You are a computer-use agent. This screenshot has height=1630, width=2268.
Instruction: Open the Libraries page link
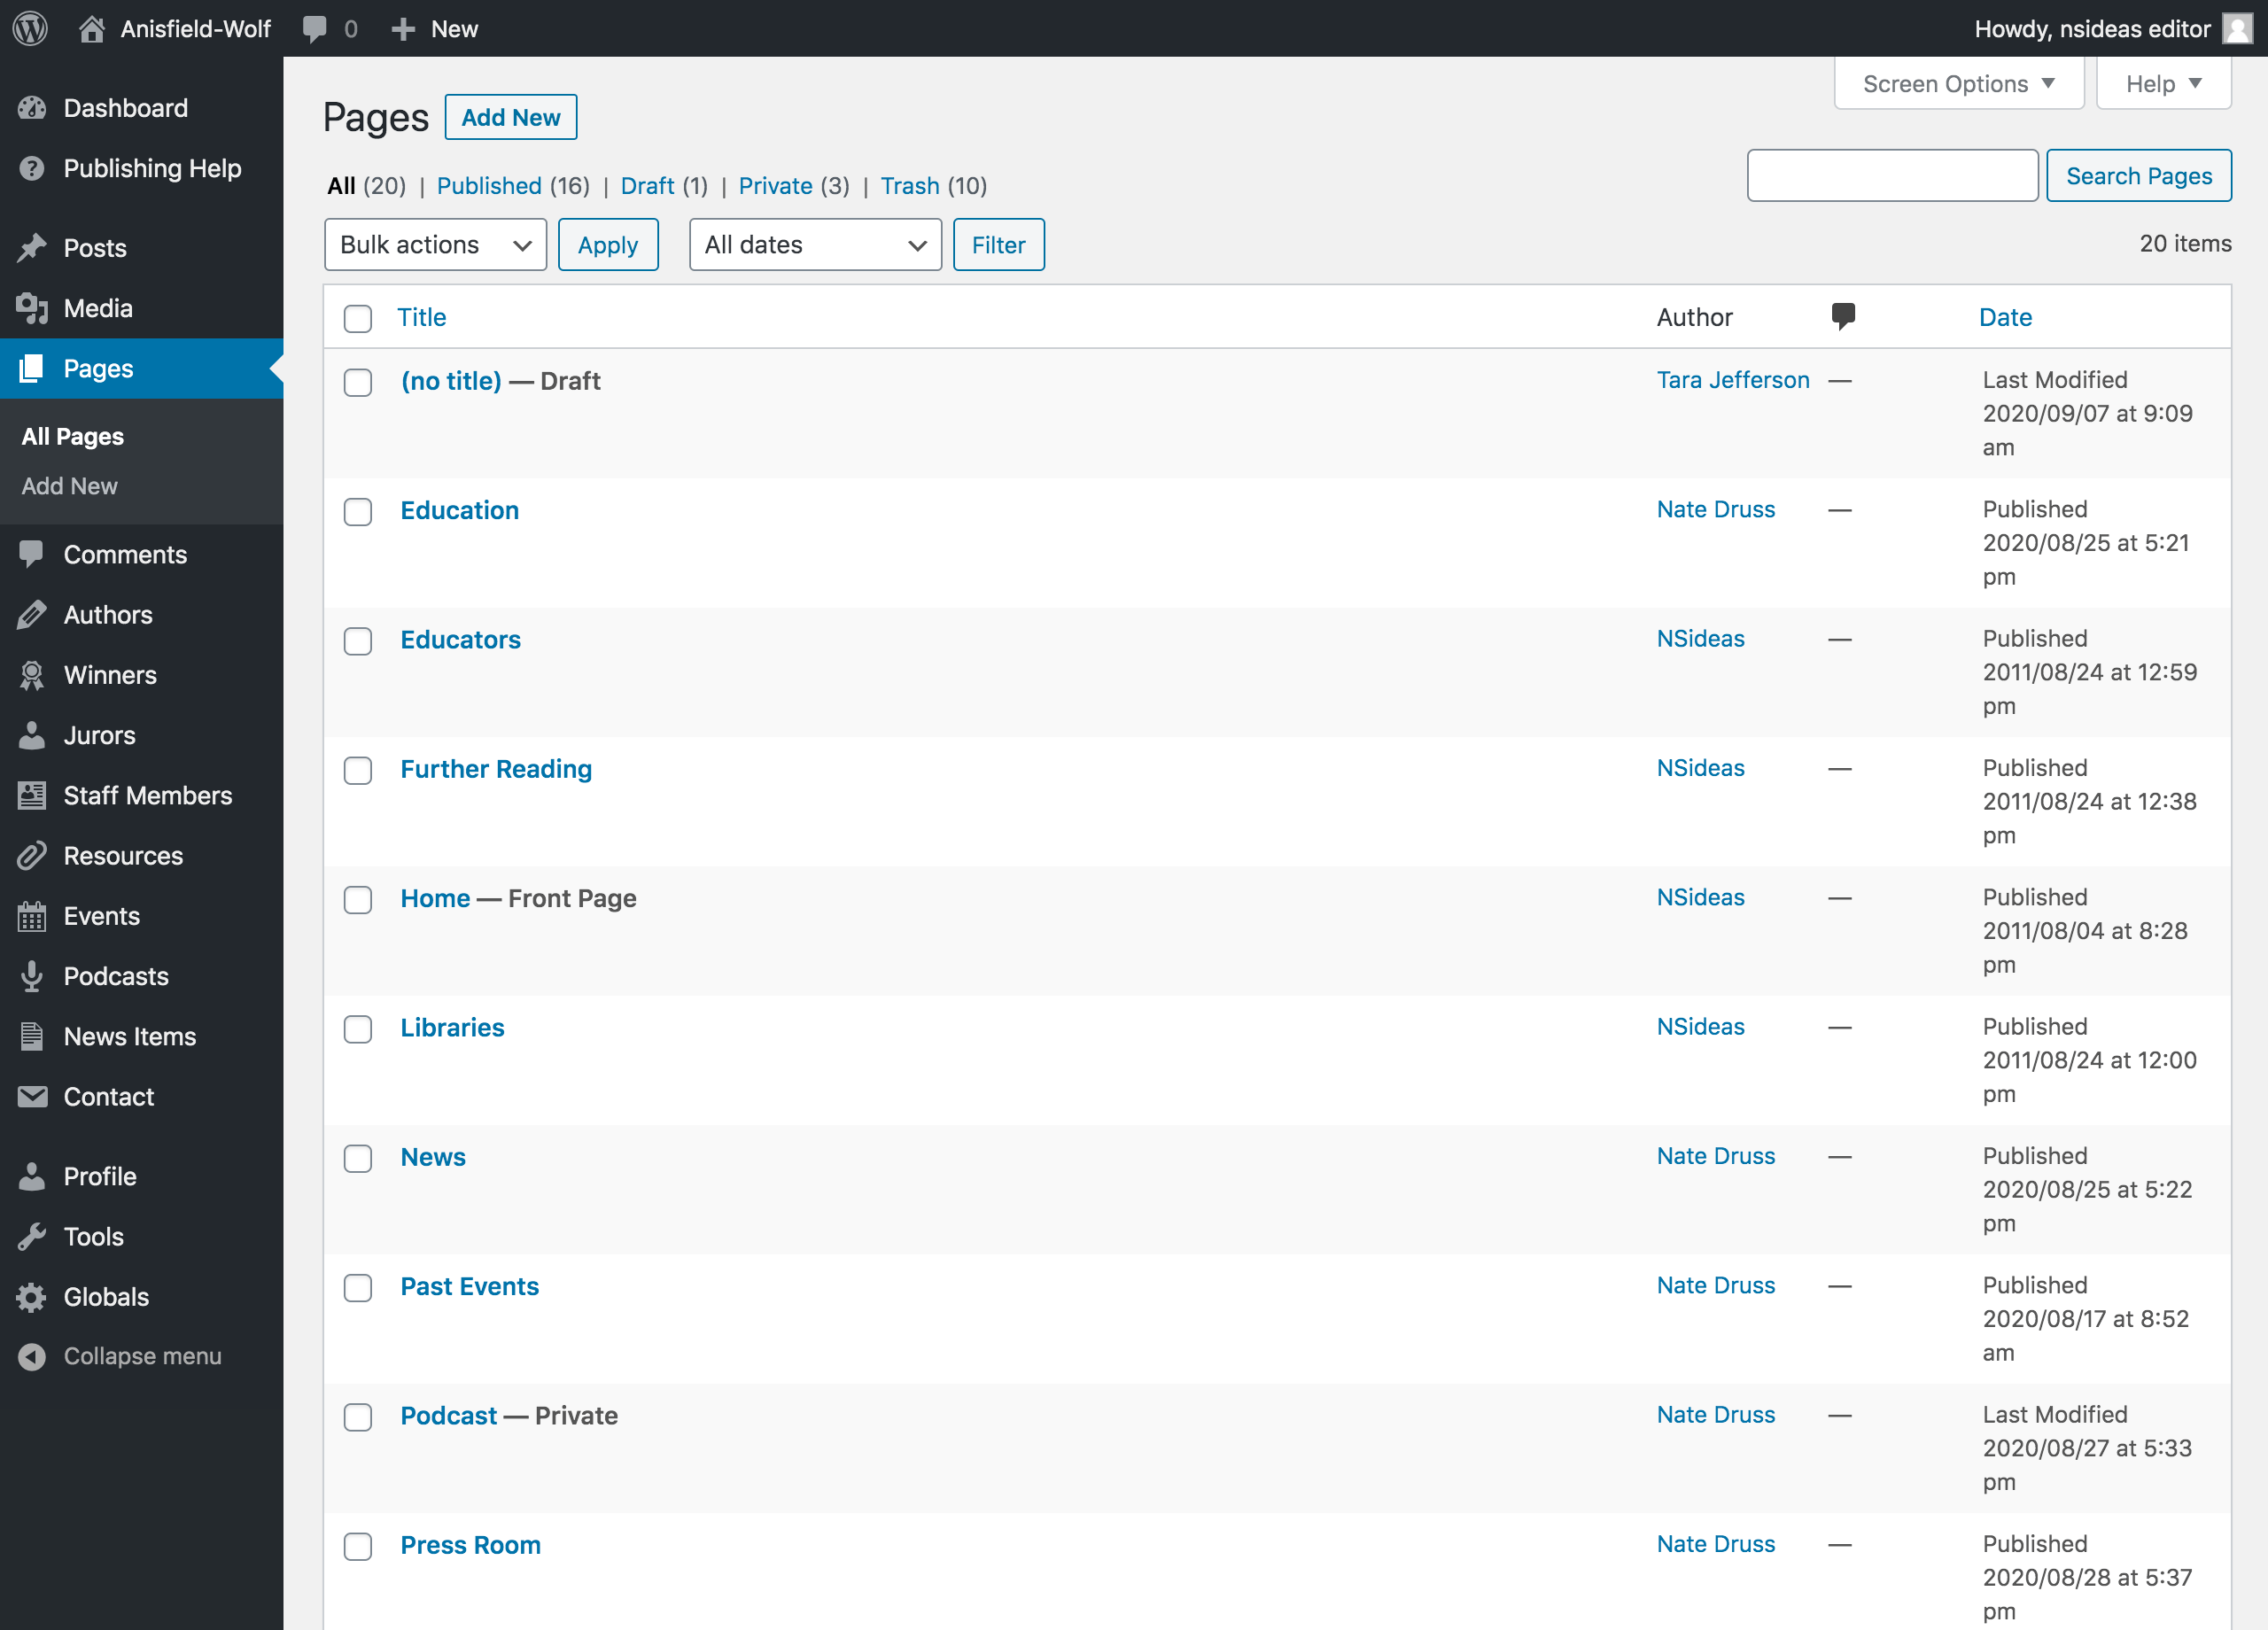point(452,1027)
